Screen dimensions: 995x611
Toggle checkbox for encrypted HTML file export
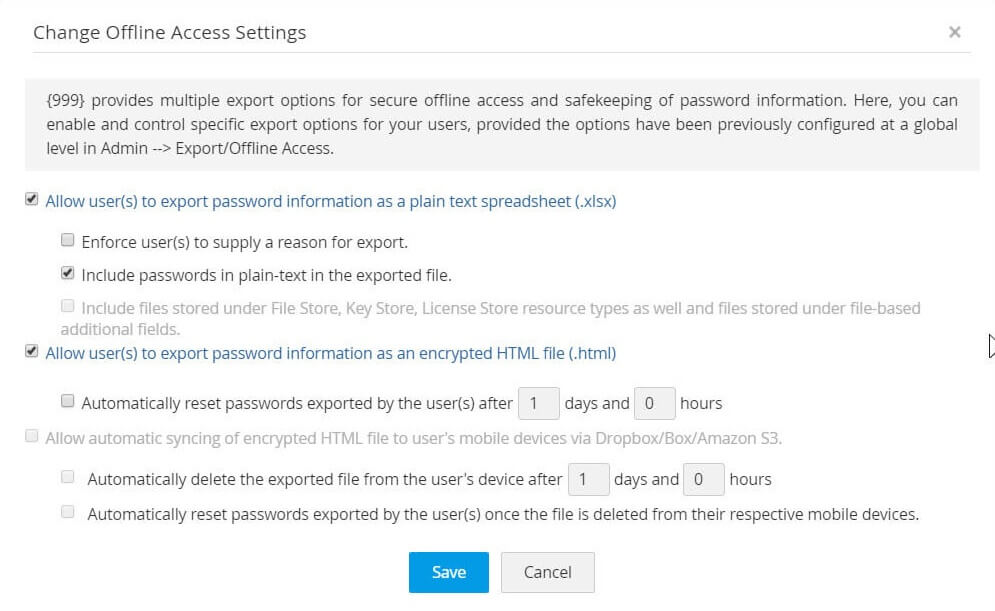point(32,352)
